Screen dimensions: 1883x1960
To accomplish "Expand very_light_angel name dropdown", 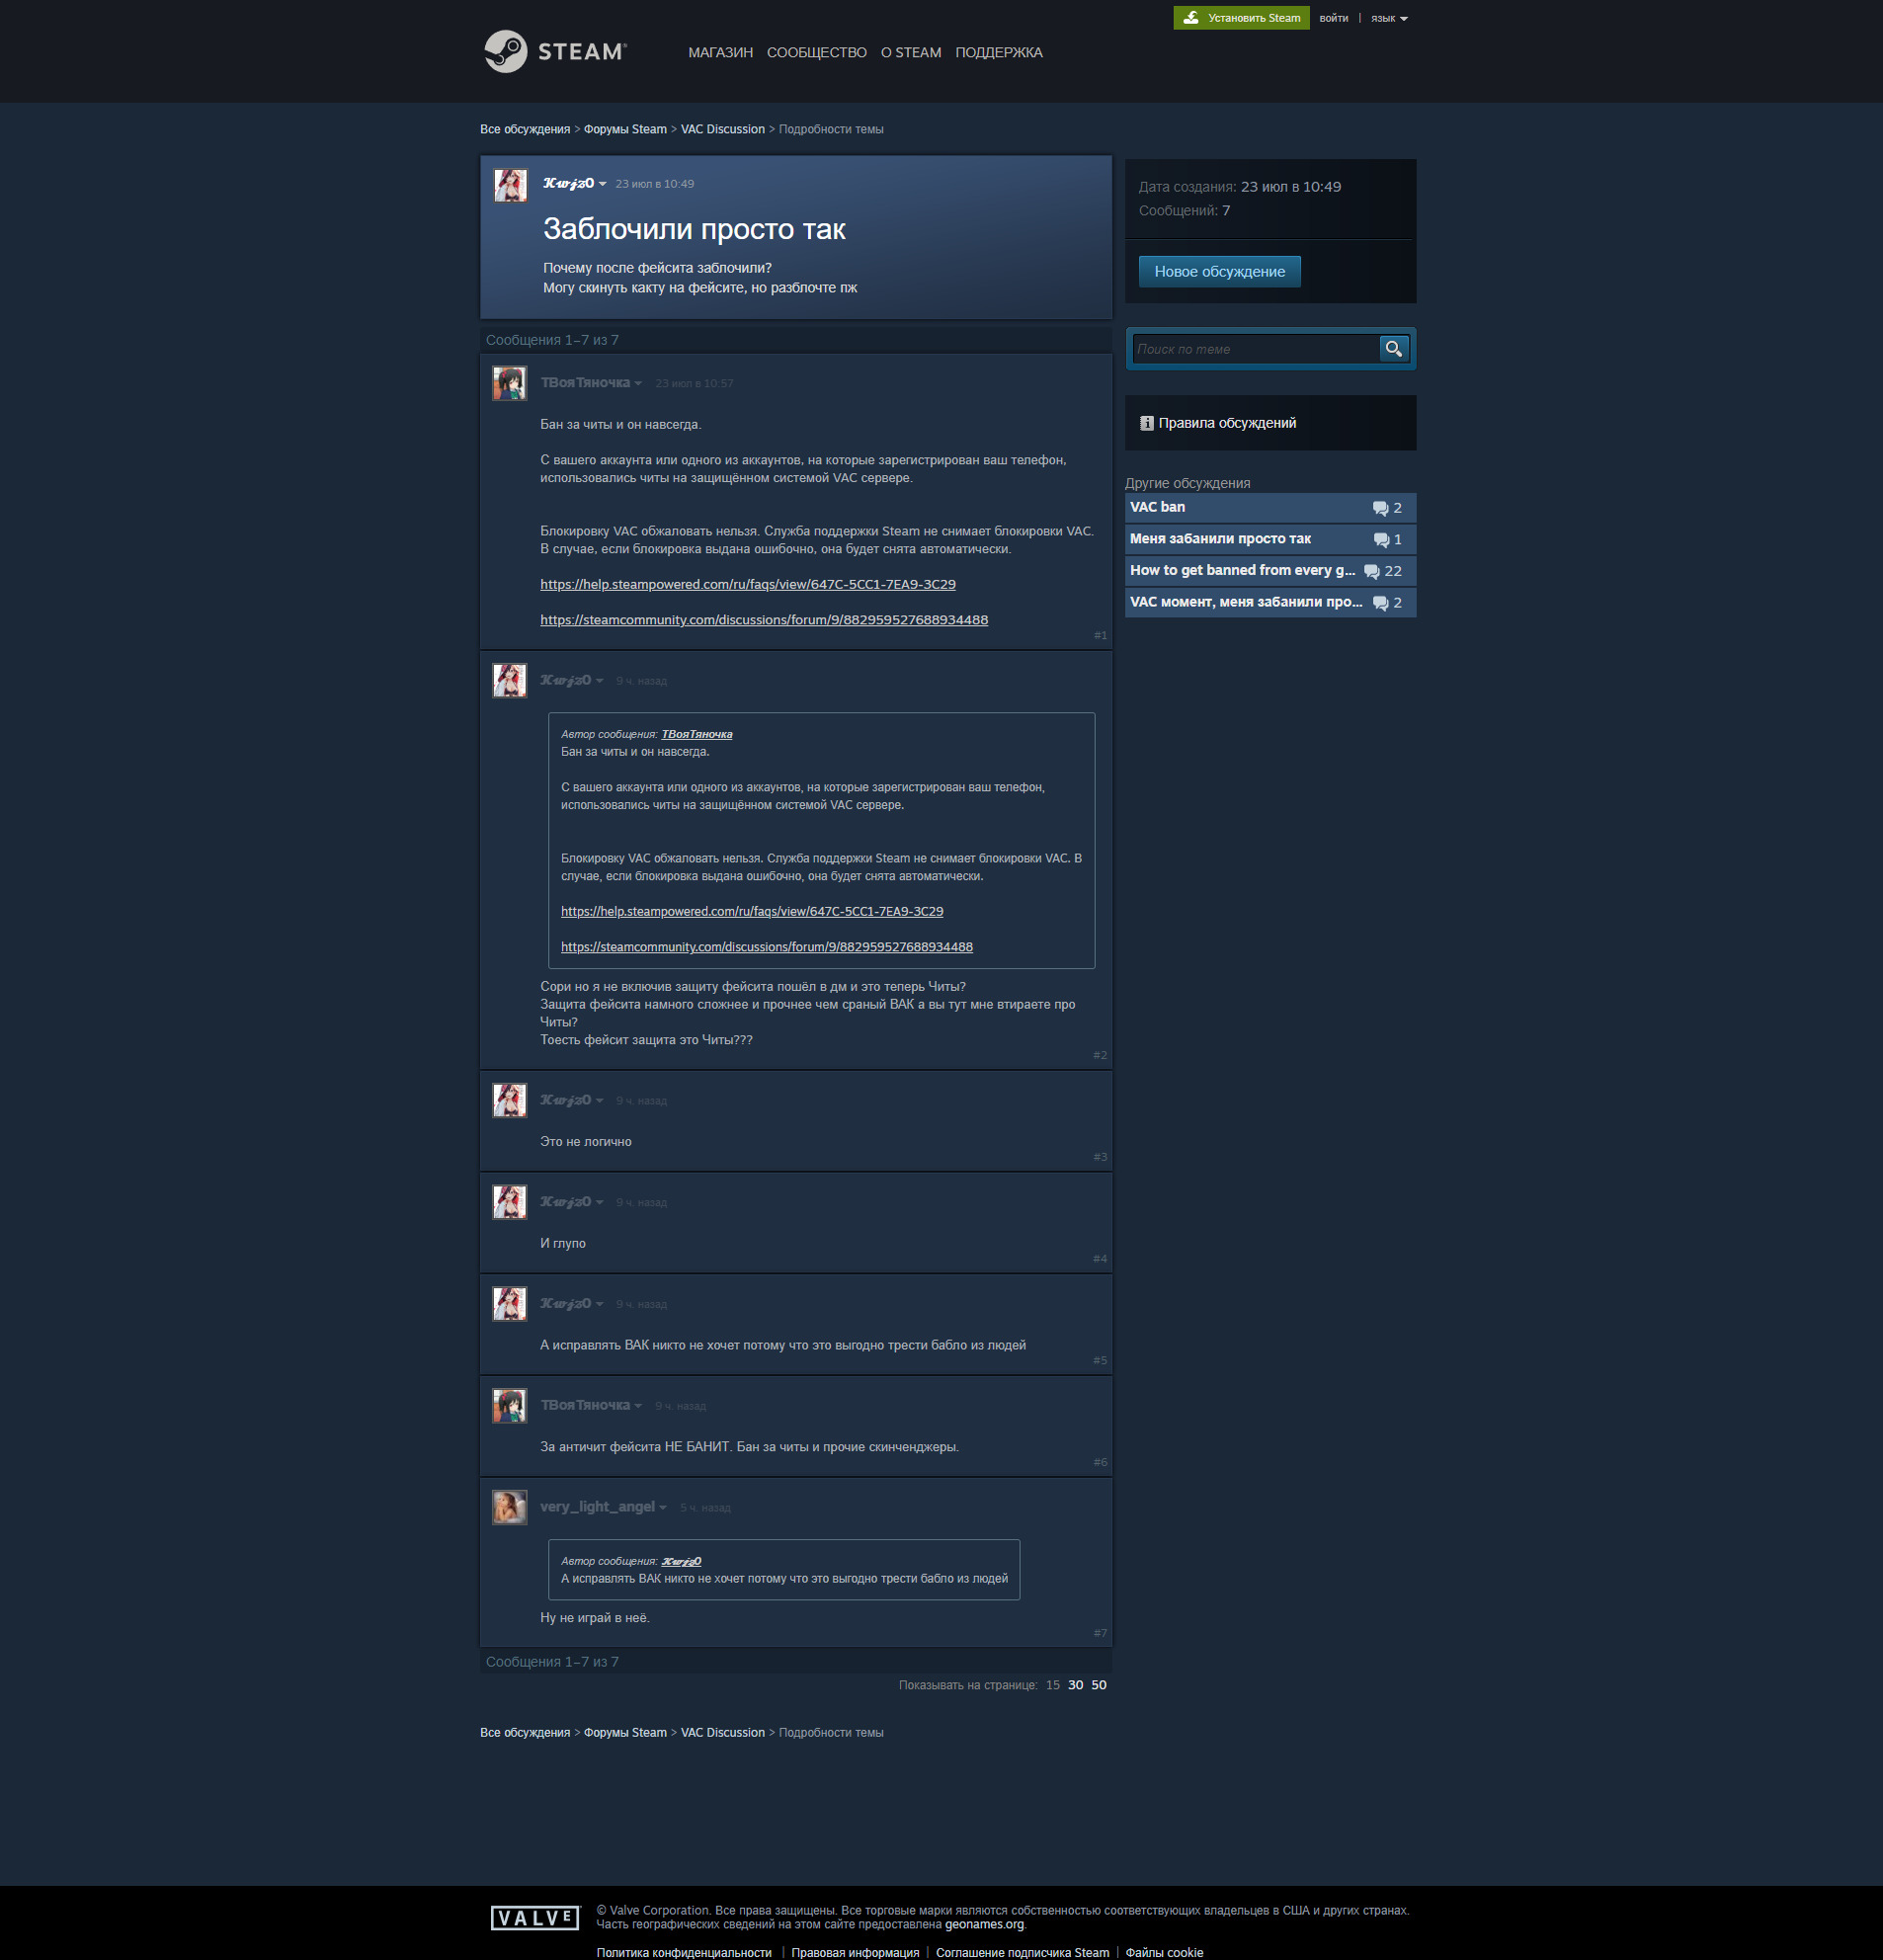I will pyautogui.click(x=663, y=1508).
